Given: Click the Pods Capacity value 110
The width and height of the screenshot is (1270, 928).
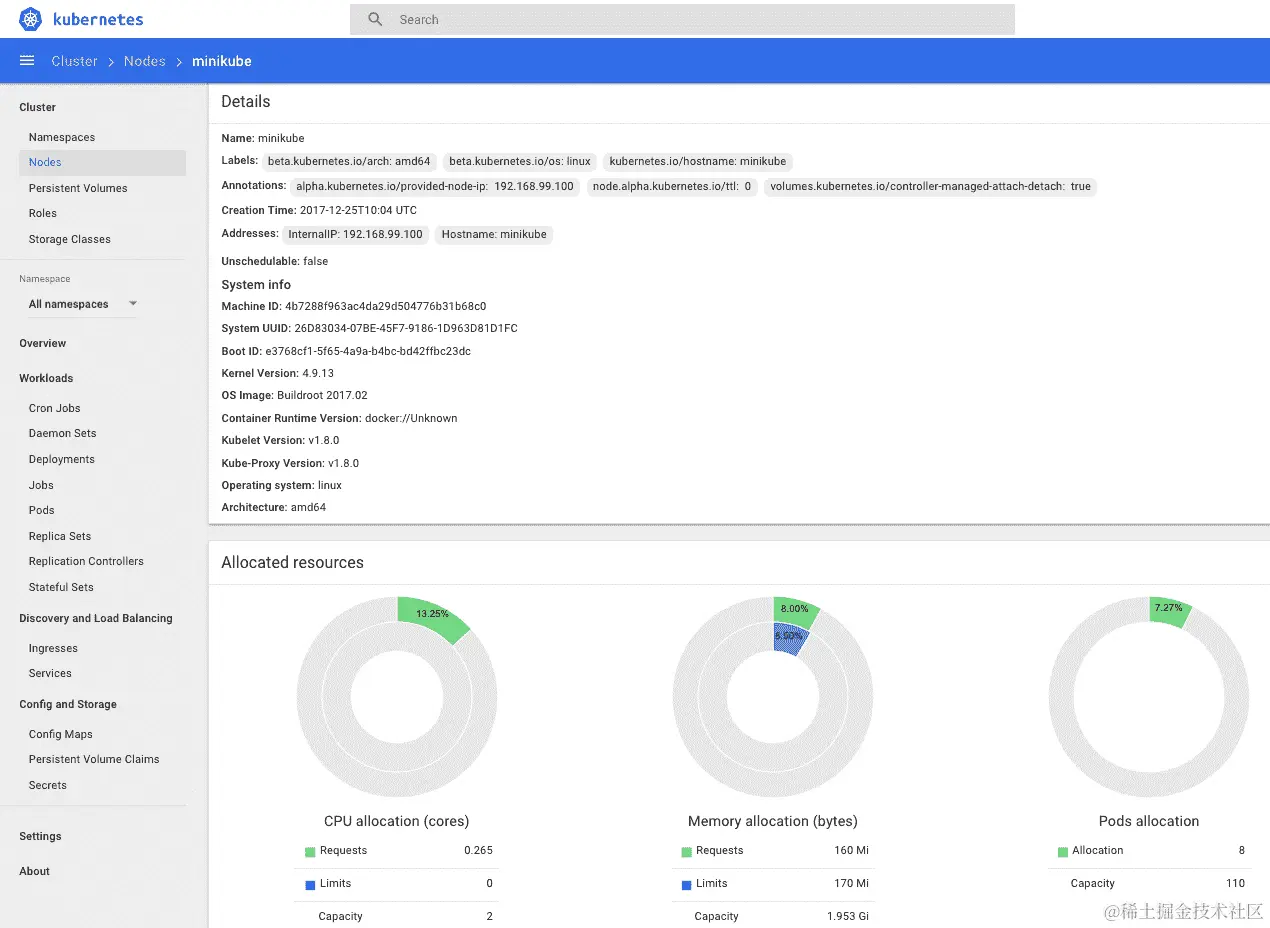Looking at the screenshot, I should pos(1235,883).
